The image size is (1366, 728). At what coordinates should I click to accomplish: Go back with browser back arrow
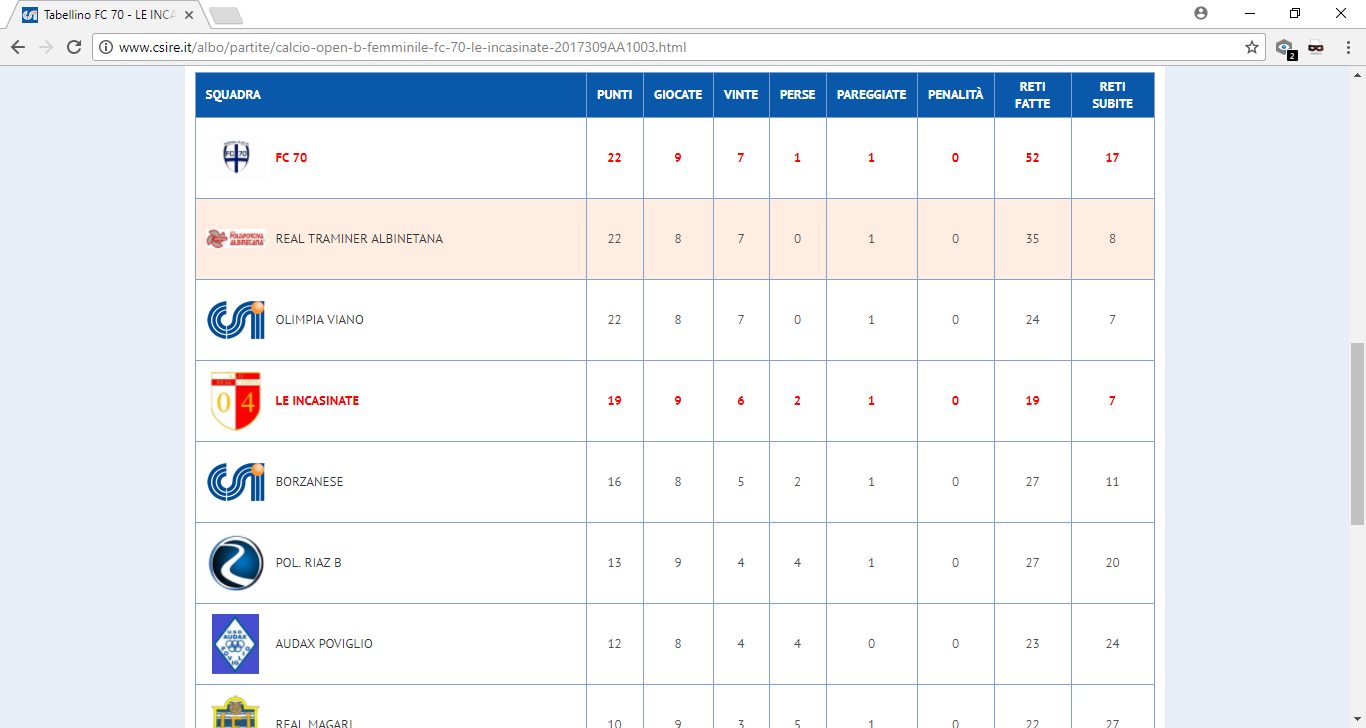pyautogui.click(x=18, y=47)
